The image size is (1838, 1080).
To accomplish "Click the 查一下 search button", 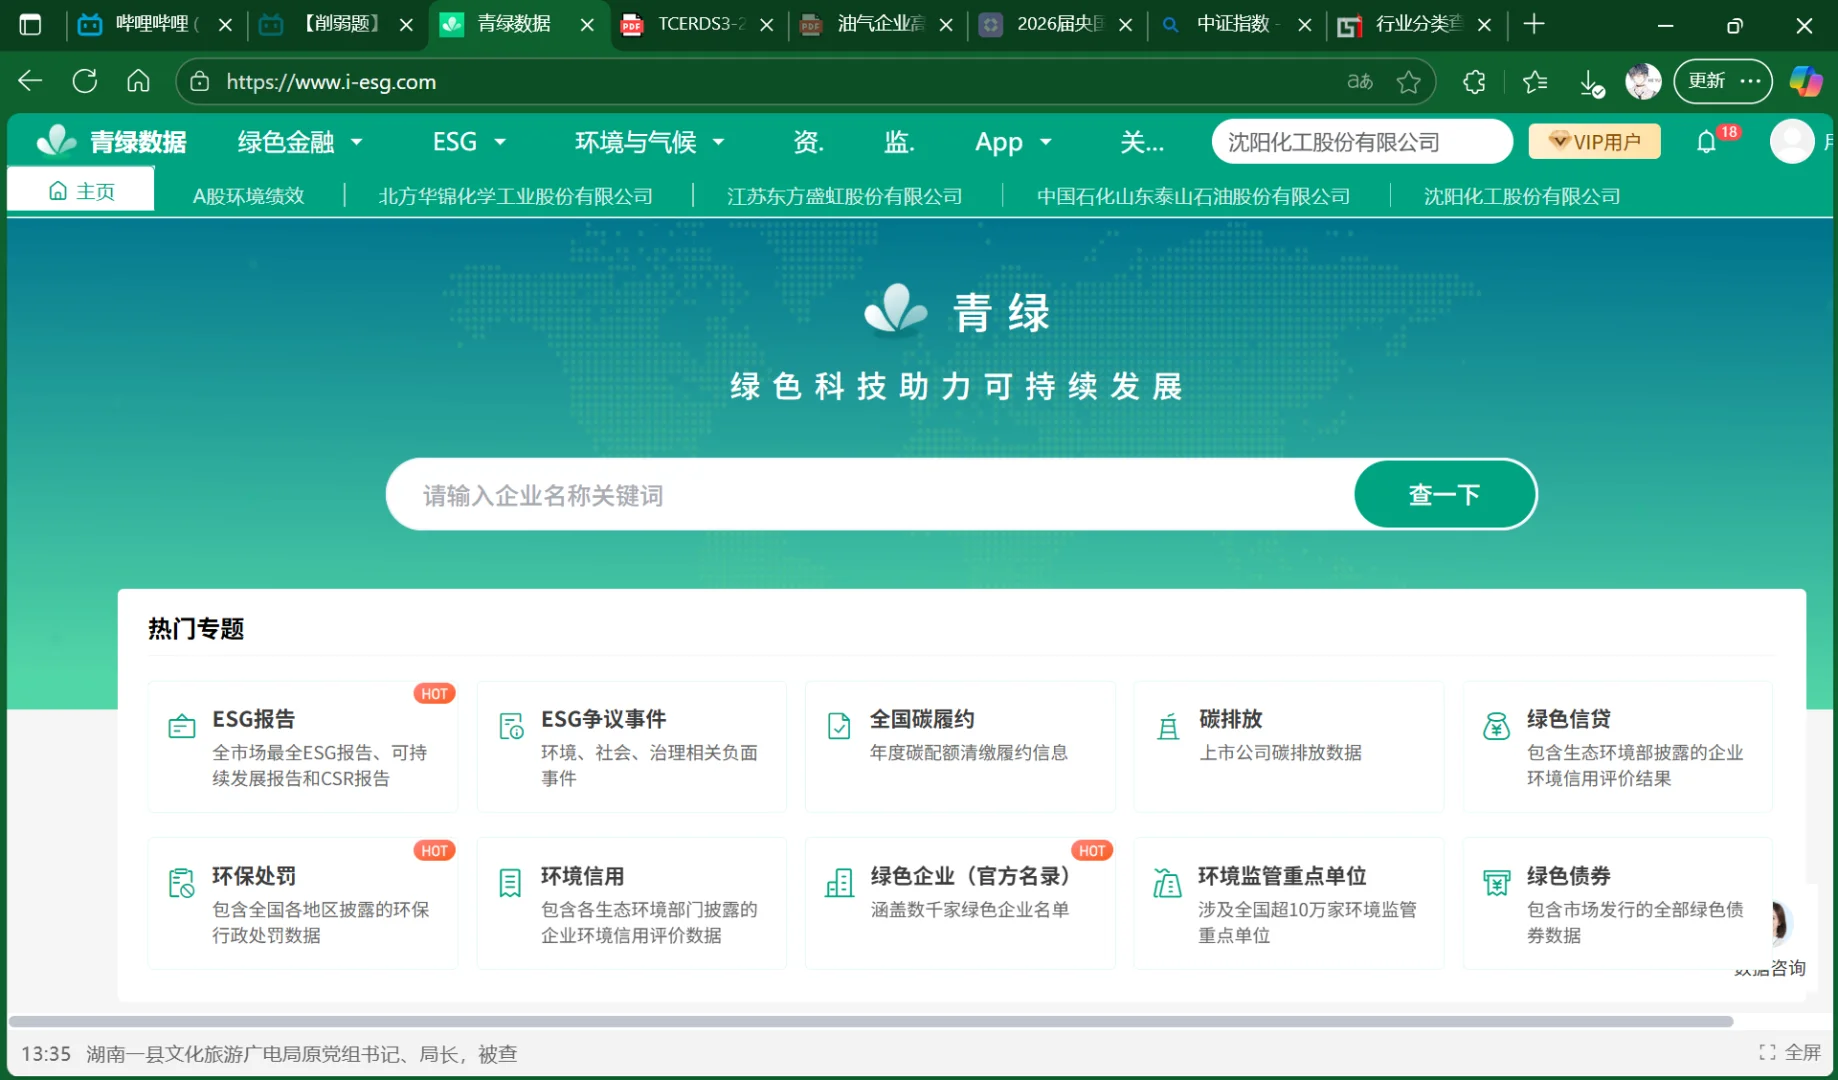I will click(1445, 494).
